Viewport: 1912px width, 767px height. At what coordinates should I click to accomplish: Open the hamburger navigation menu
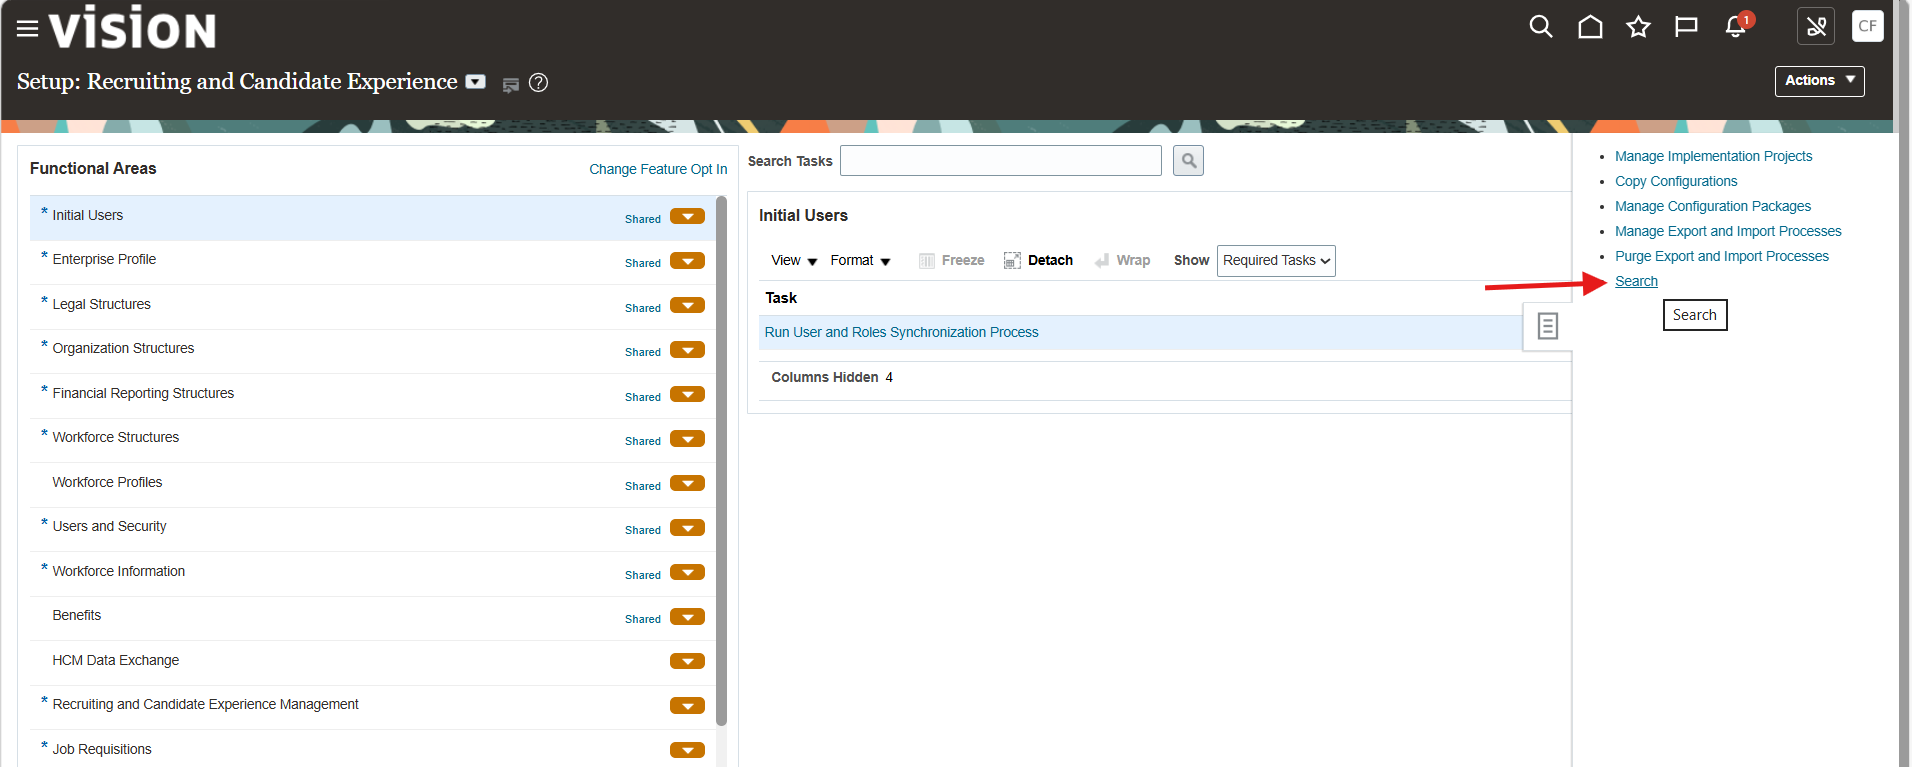pyautogui.click(x=27, y=29)
